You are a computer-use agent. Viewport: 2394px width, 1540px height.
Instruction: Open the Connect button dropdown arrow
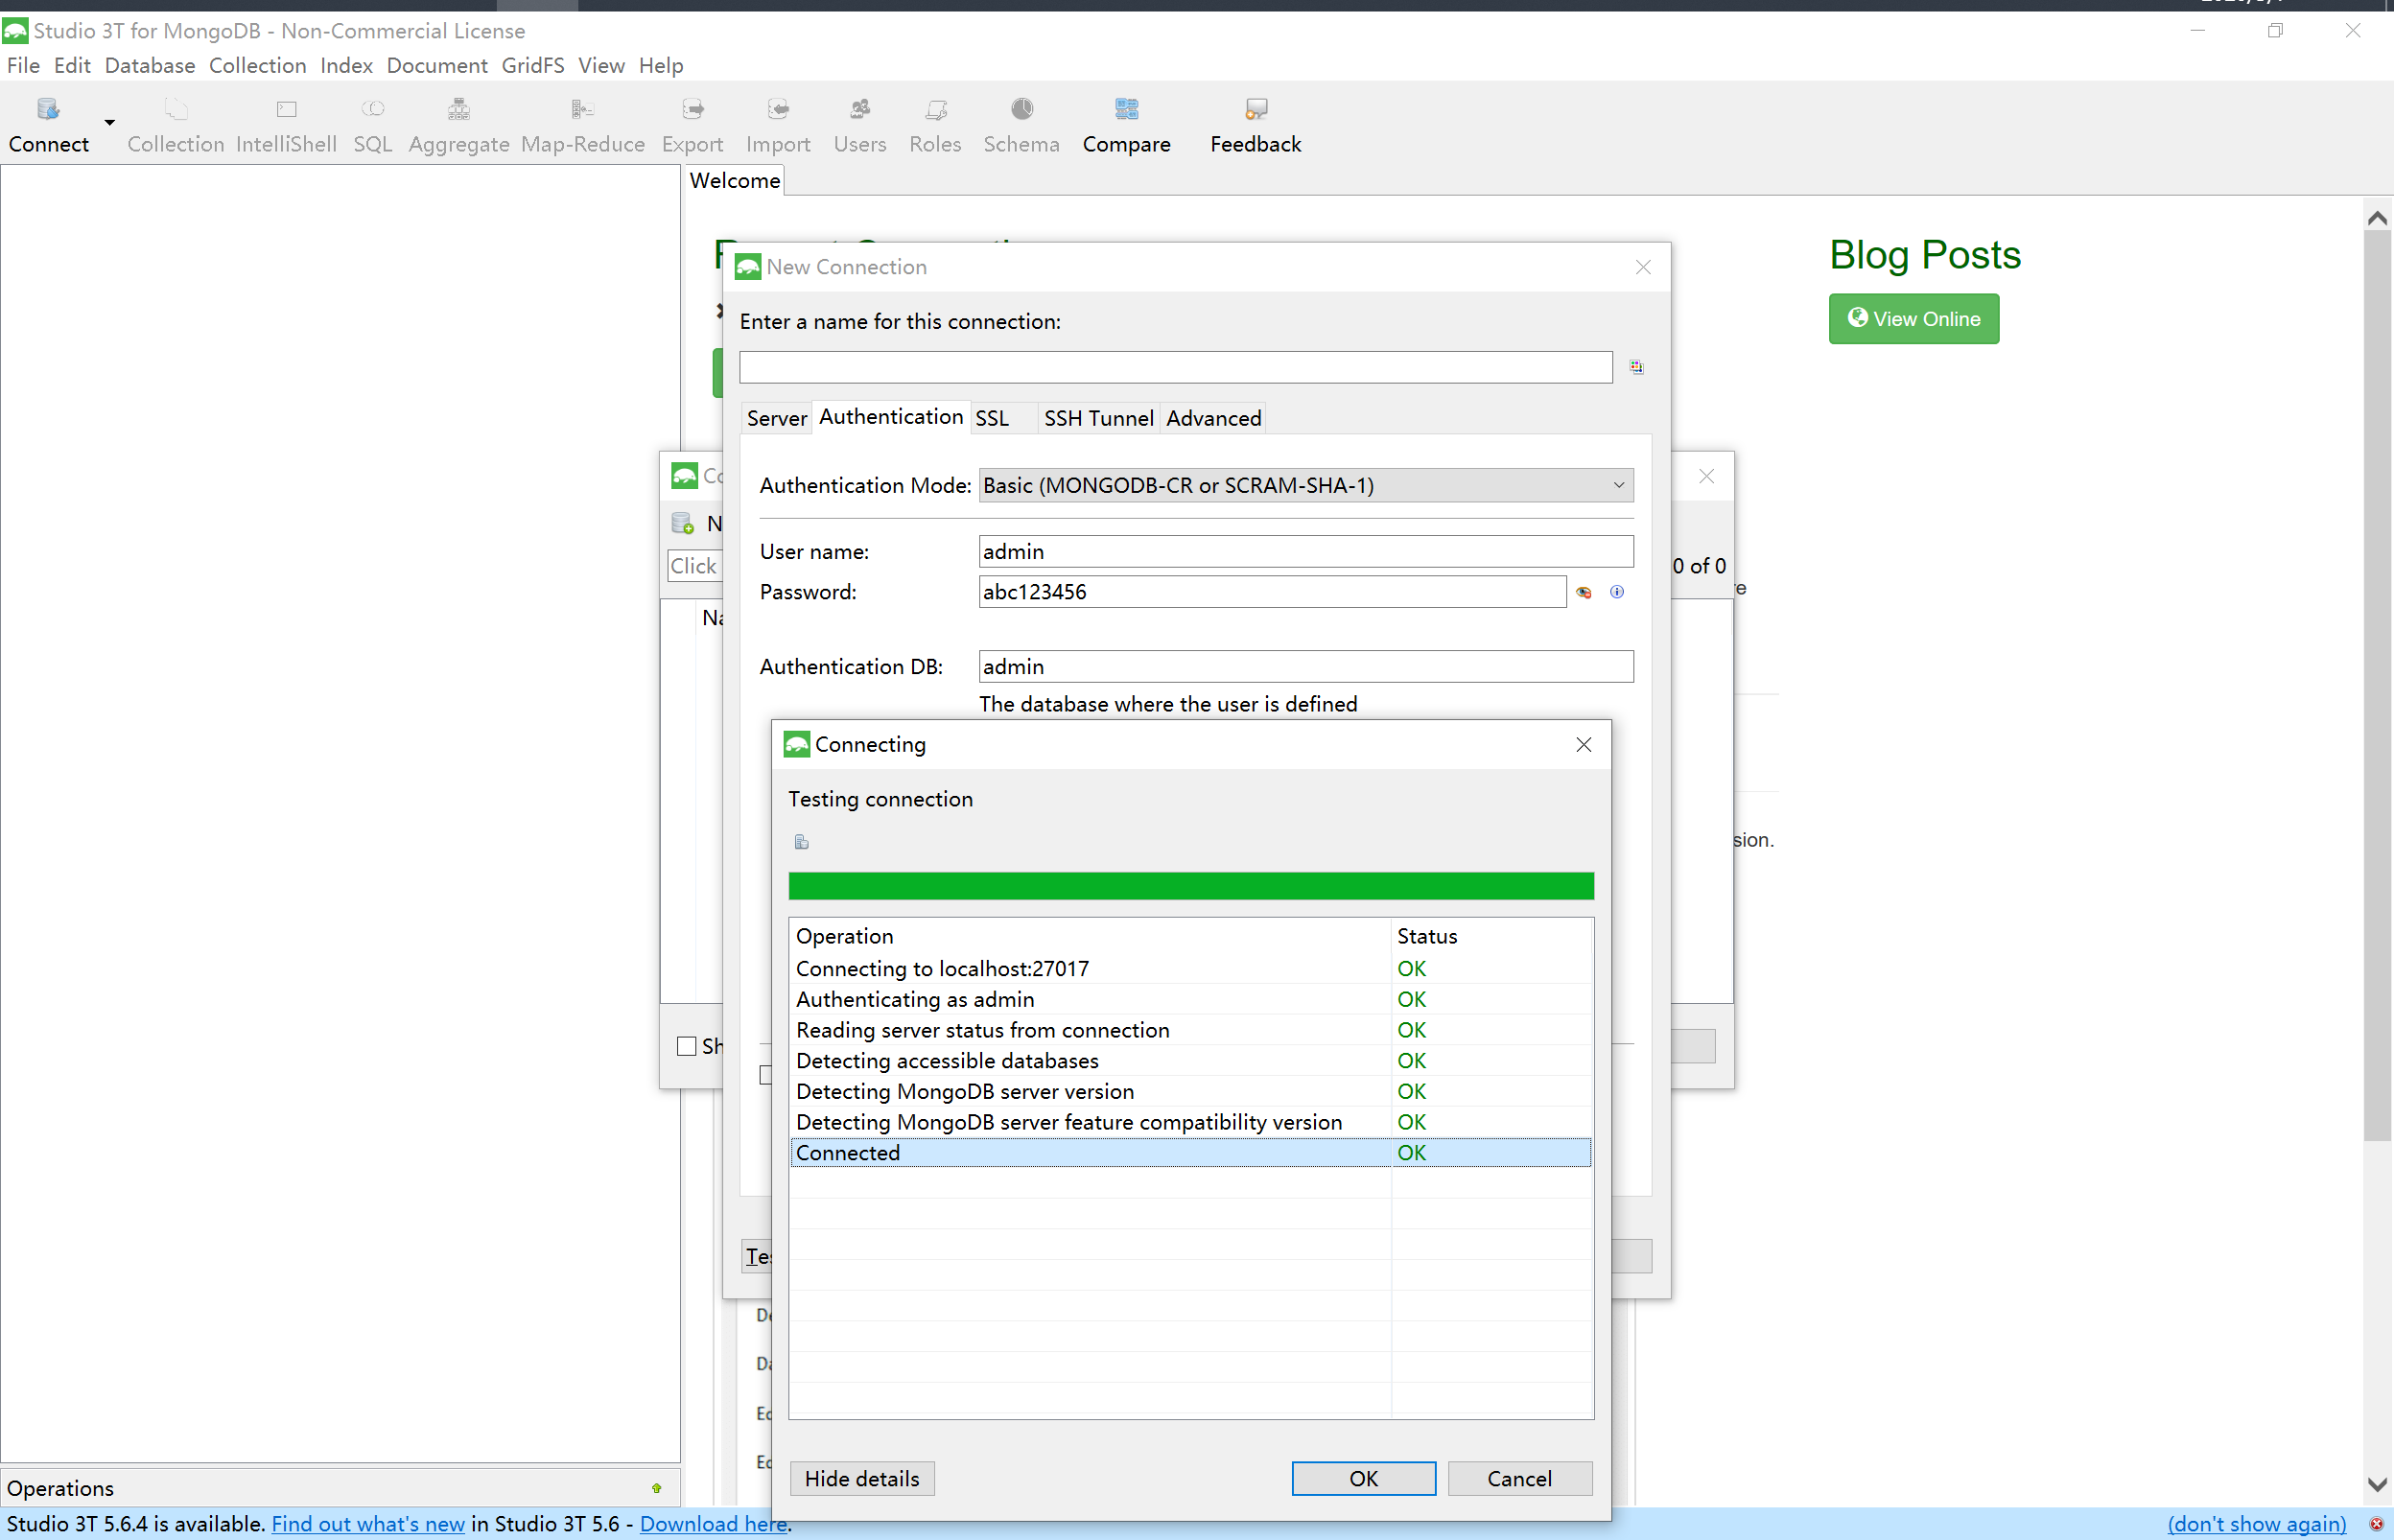(x=109, y=123)
